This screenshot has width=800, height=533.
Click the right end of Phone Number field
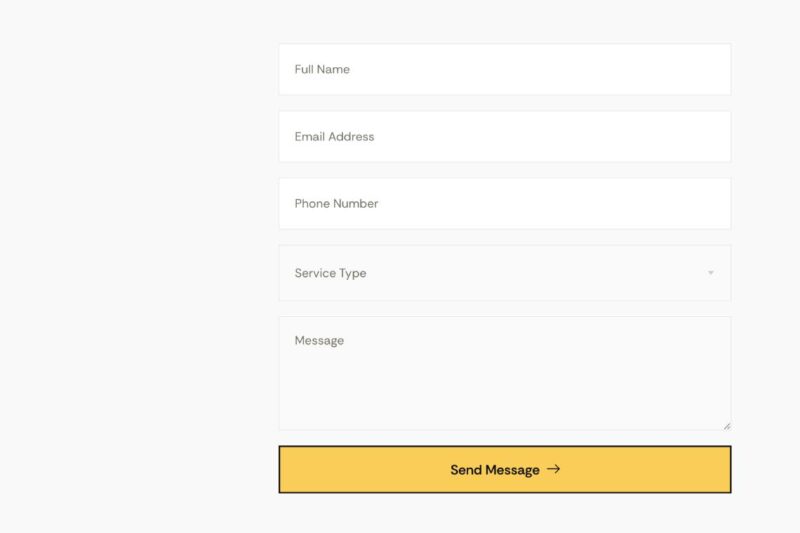[710, 203]
